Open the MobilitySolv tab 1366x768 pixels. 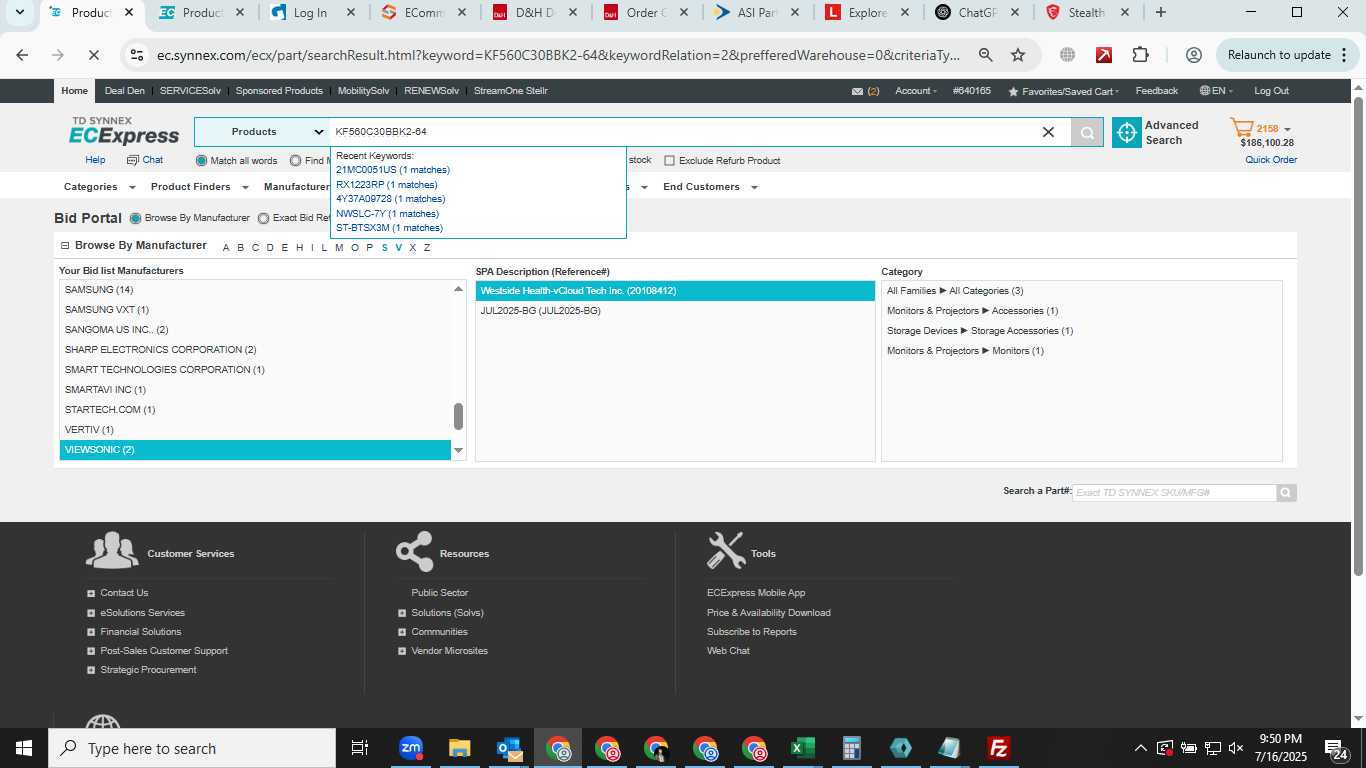tap(363, 91)
